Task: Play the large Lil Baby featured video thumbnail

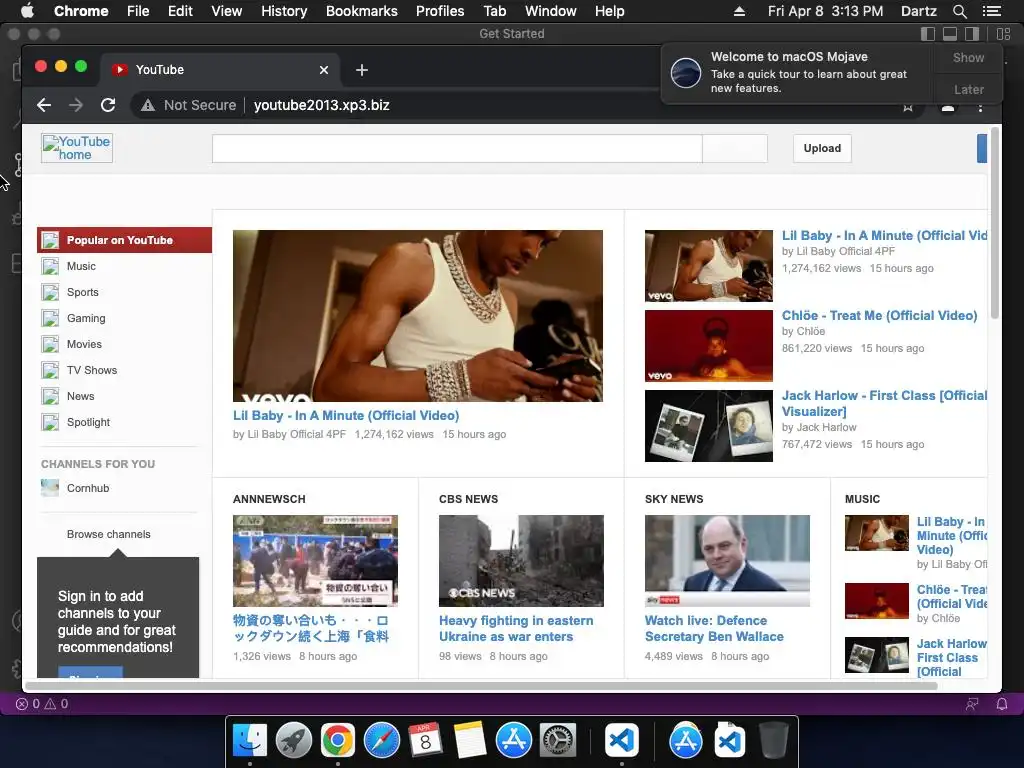Action: (x=418, y=315)
